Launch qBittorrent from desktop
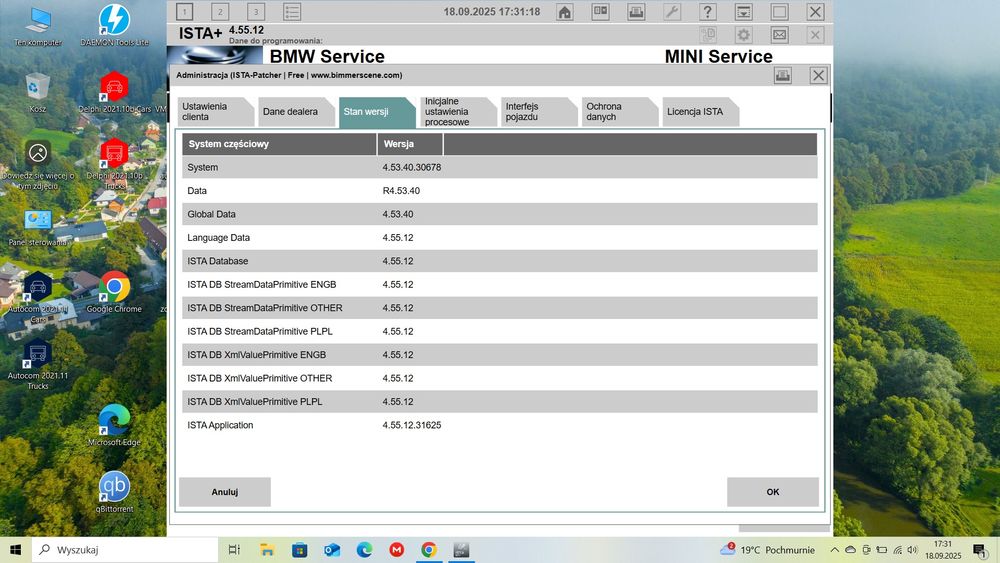This screenshot has width=1000, height=563. click(114, 492)
